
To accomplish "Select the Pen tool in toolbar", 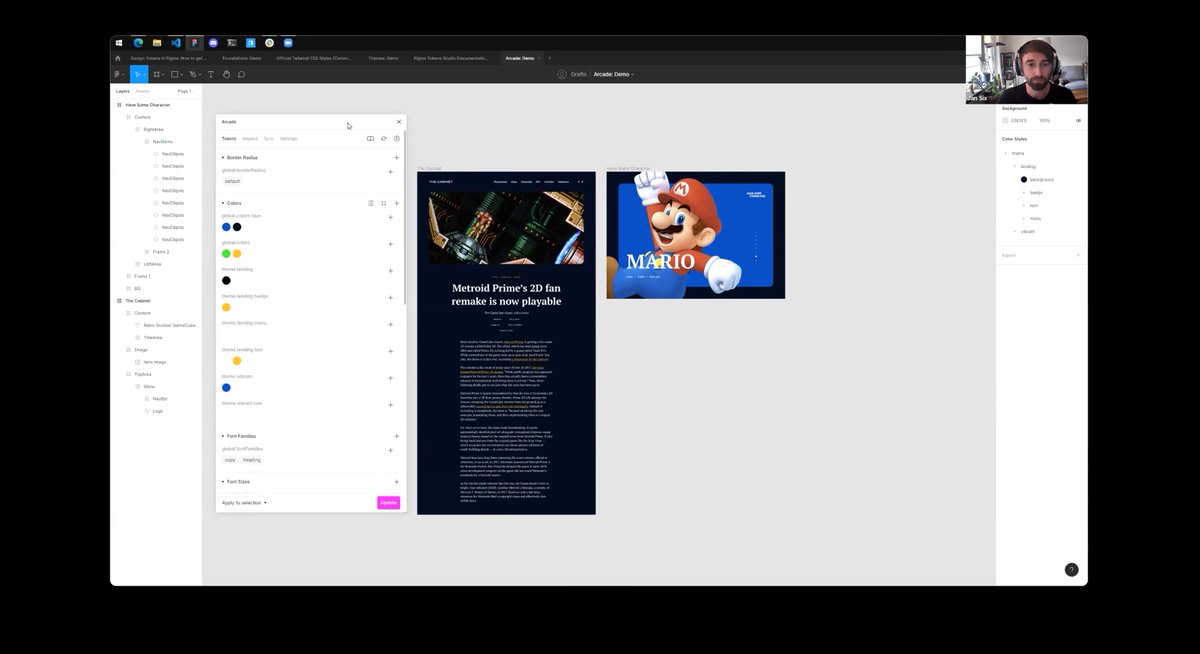I will click(x=192, y=74).
